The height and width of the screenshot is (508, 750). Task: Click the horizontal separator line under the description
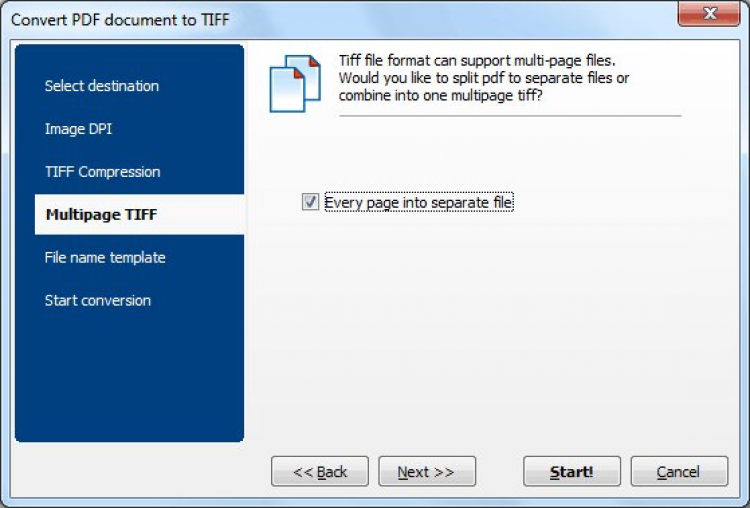510,116
